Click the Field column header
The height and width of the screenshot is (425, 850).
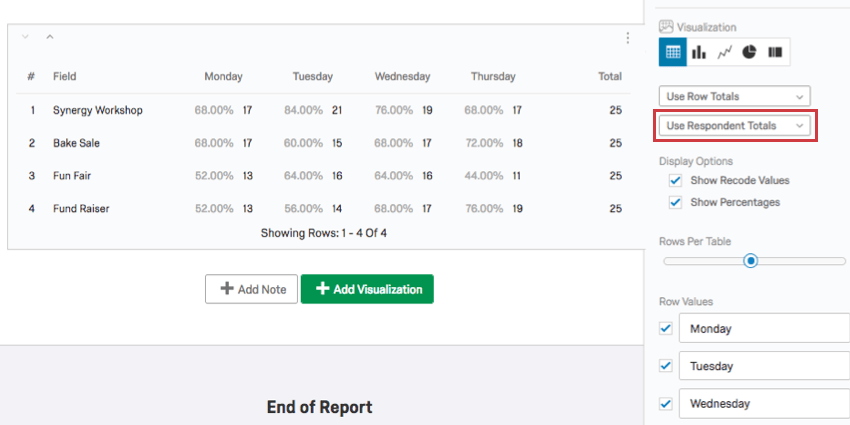click(x=65, y=76)
